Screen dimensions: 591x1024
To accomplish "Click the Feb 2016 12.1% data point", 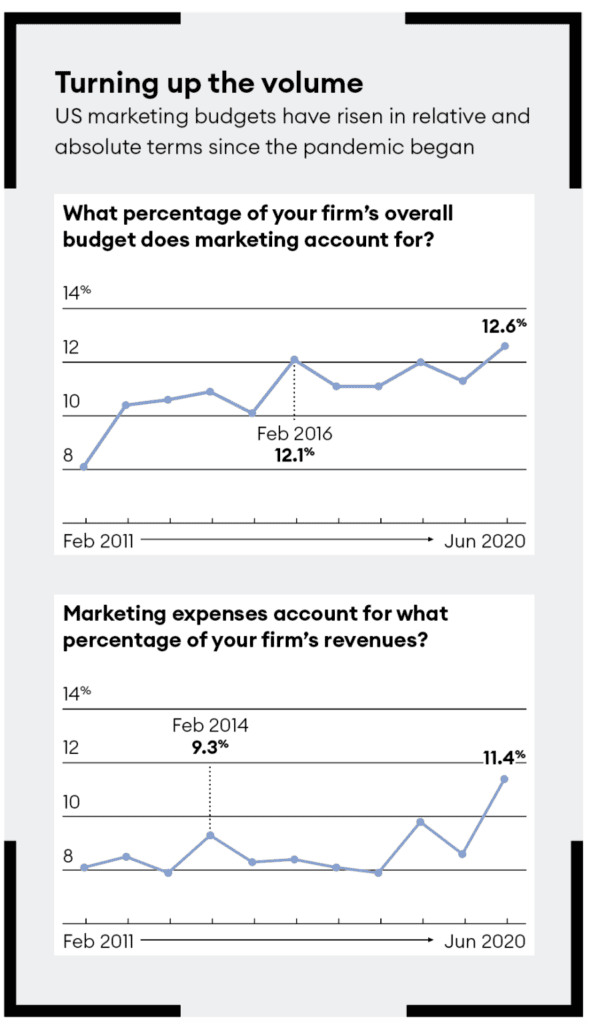I will click(295, 360).
